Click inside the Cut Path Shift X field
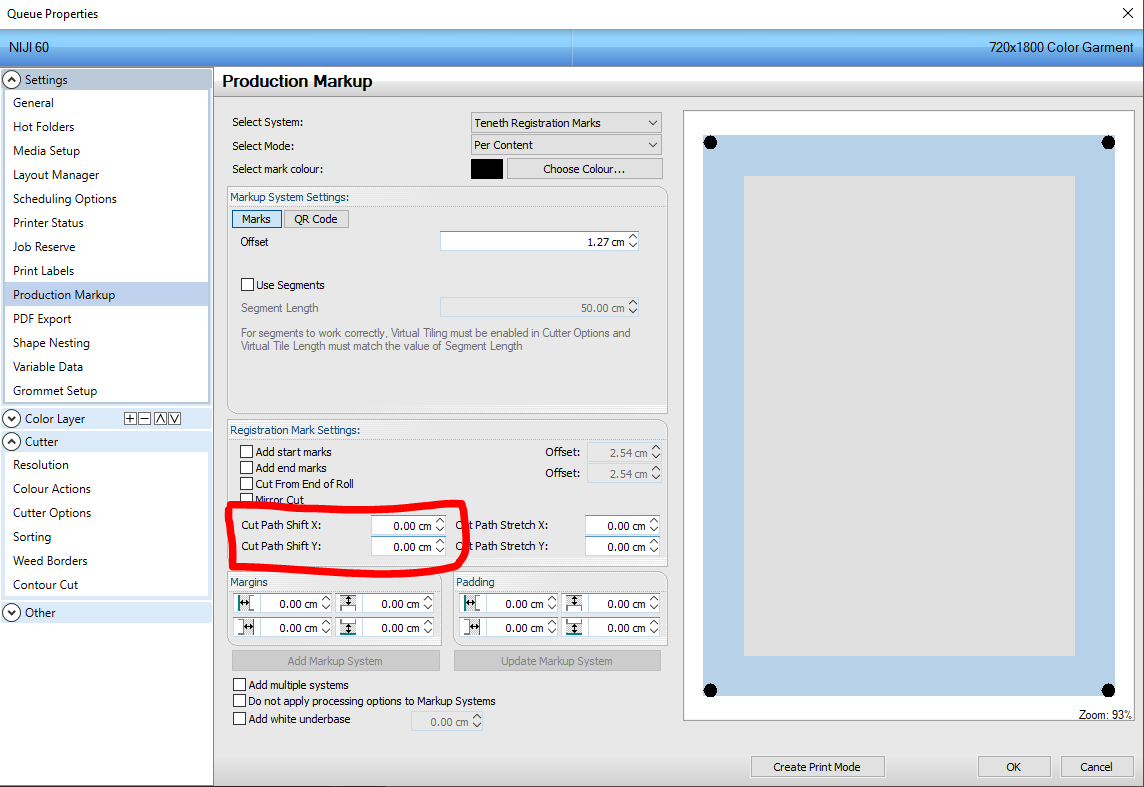The width and height of the screenshot is (1144, 787). [405, 524]
